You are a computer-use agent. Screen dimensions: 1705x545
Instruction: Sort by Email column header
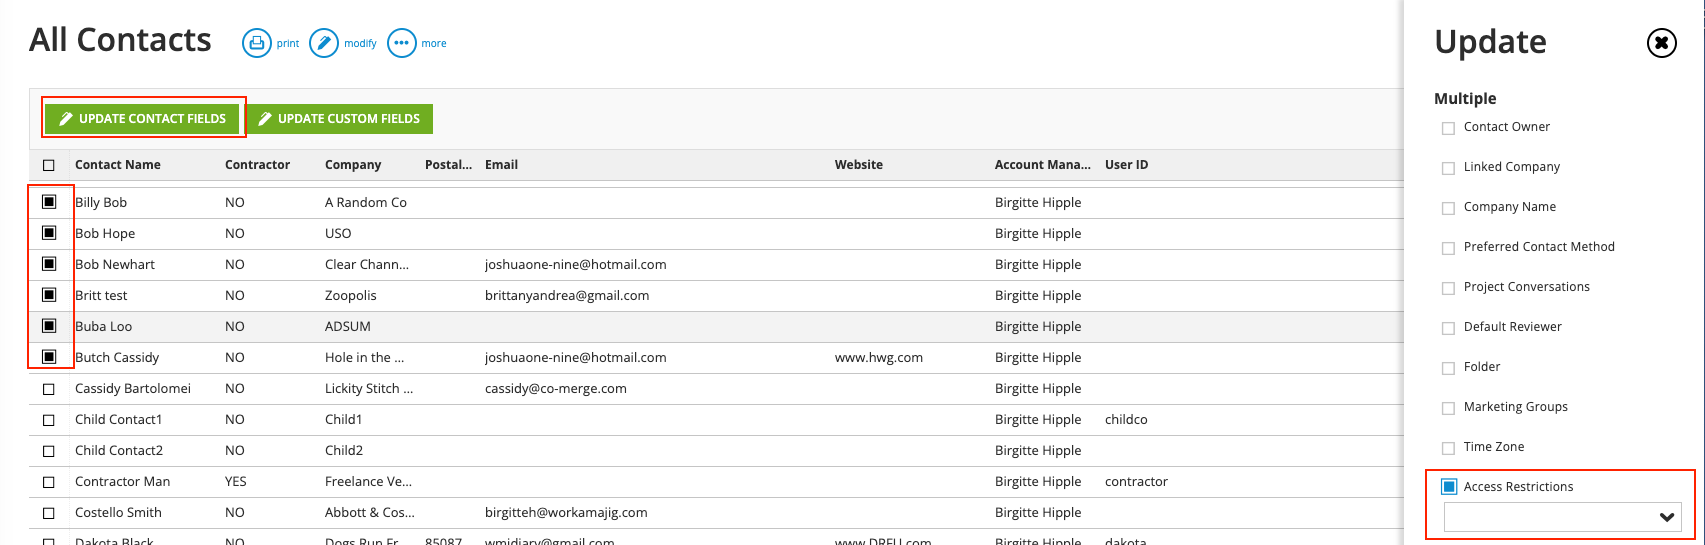point(501,165)
